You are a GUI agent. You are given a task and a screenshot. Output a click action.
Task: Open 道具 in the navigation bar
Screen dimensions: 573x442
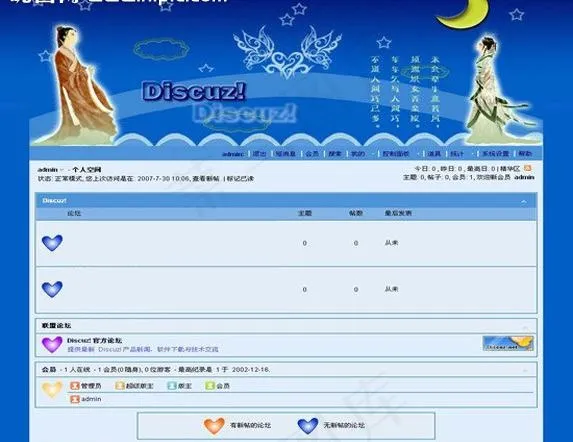434,154
